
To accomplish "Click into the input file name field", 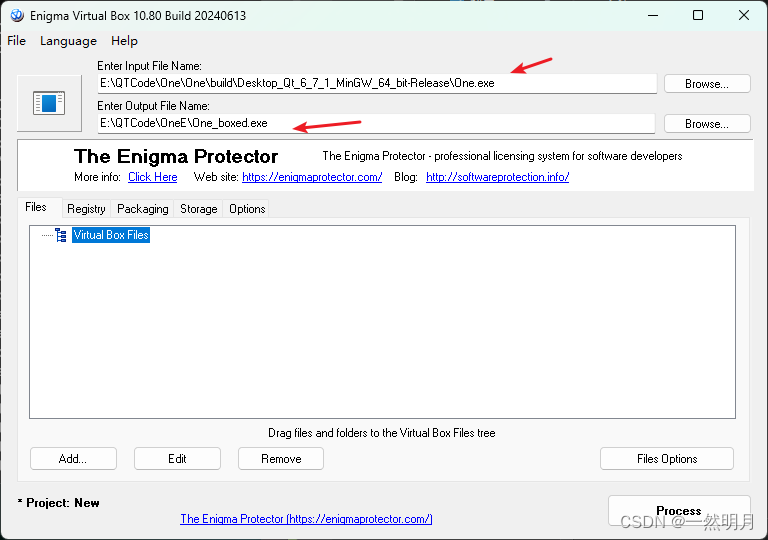I will 377,83.
